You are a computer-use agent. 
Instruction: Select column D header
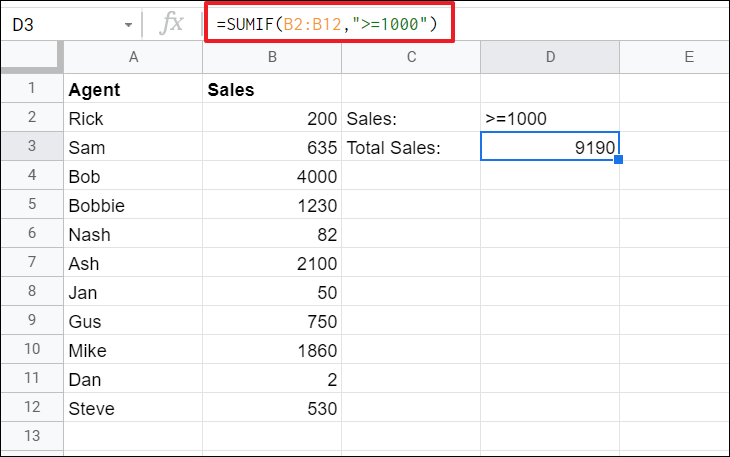point(550,58)
